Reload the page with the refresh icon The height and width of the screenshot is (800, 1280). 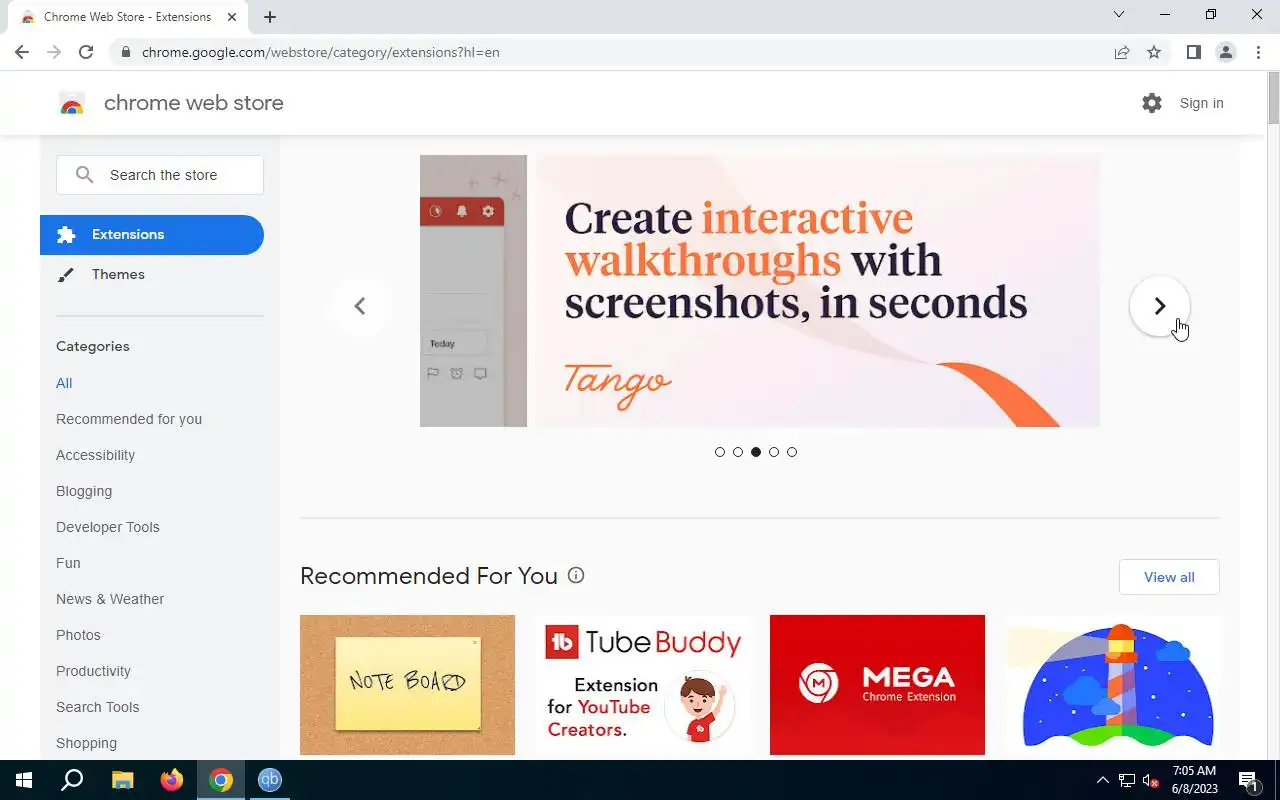(86, 52)
